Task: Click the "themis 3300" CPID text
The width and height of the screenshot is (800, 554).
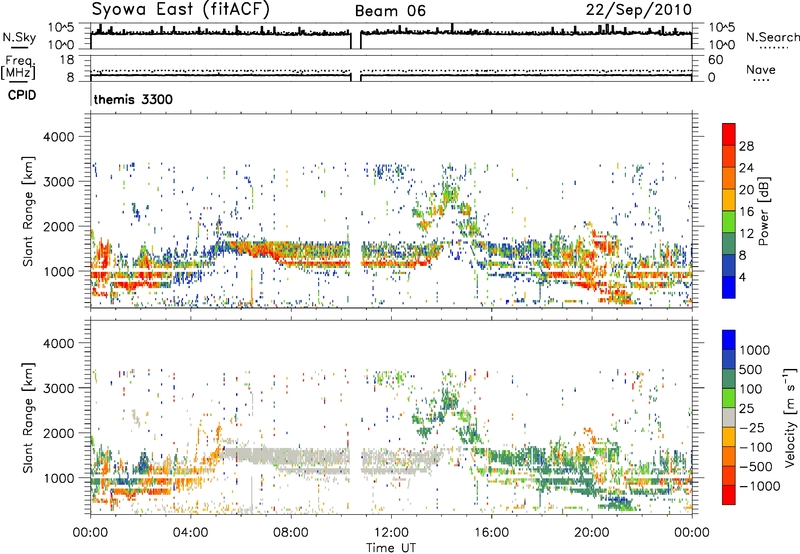Action: pos(133,99)
